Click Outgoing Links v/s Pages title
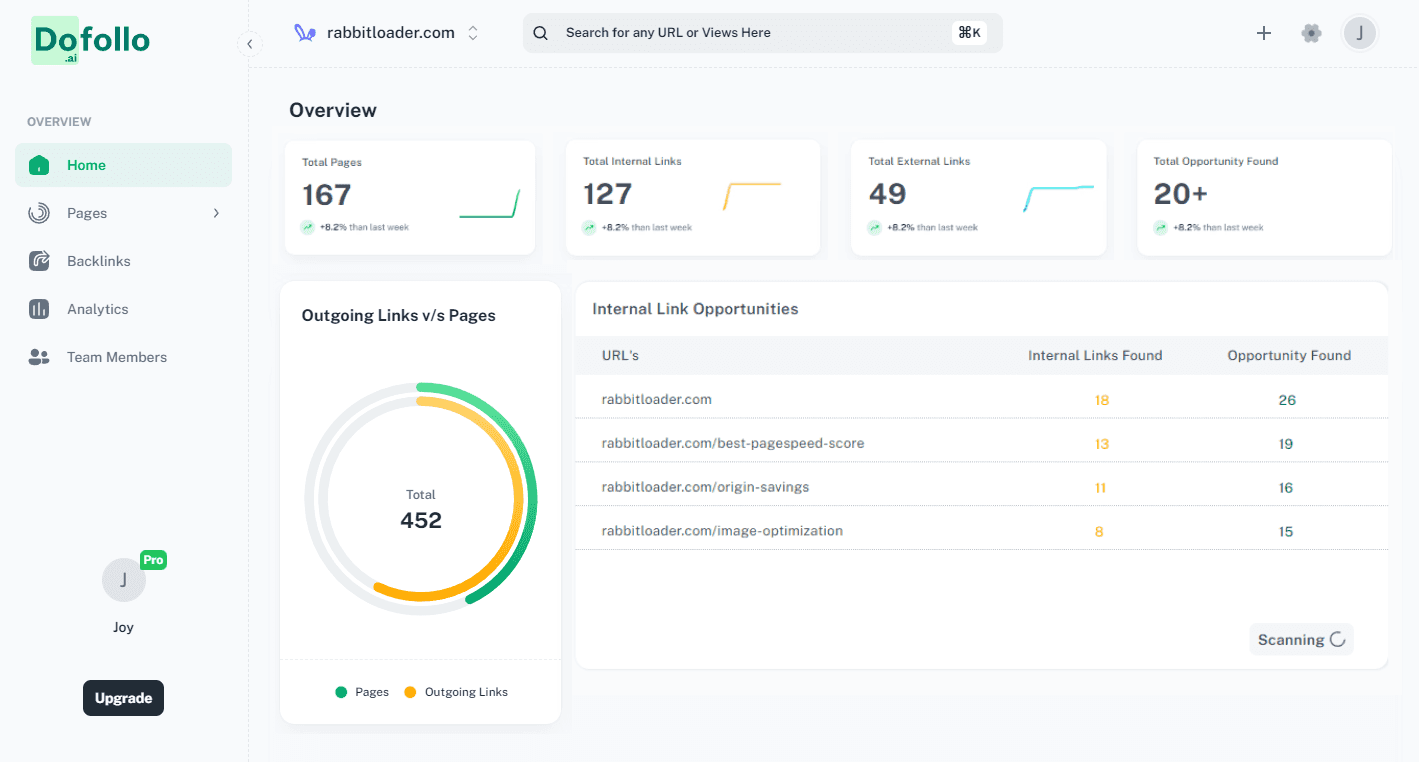Viewport: 1419px width, 762px height. pos(399,315)
